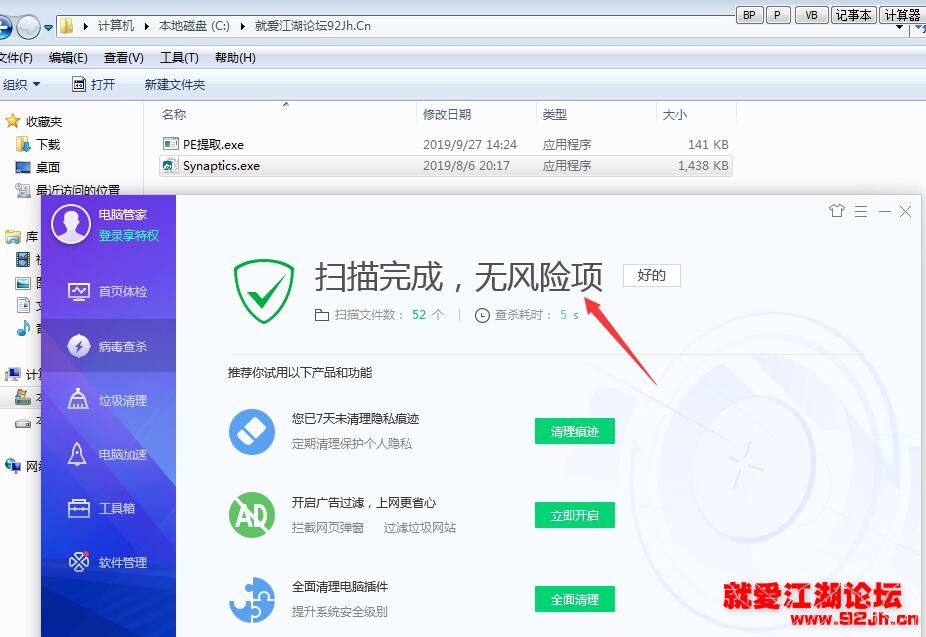Click 打开 button in Explorer toolbar
926x637 pixels.
point(94,84)
